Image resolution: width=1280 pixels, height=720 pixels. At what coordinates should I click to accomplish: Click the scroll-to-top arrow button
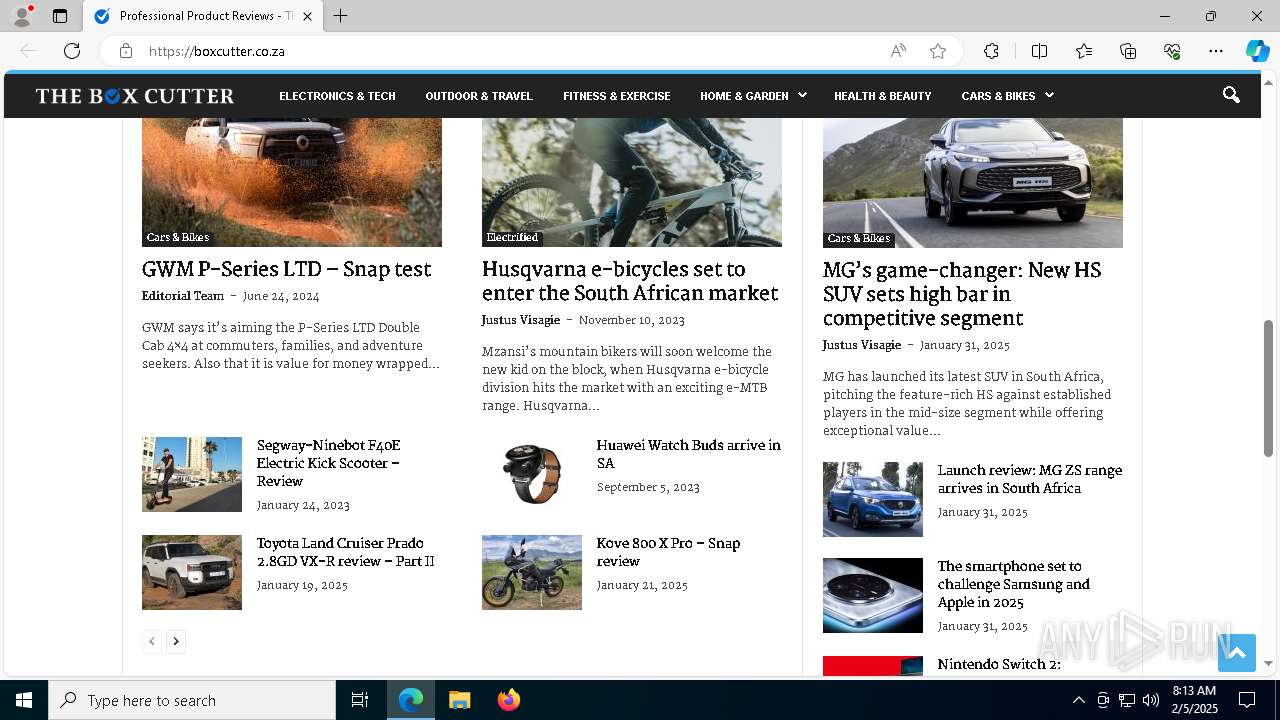1237,653
